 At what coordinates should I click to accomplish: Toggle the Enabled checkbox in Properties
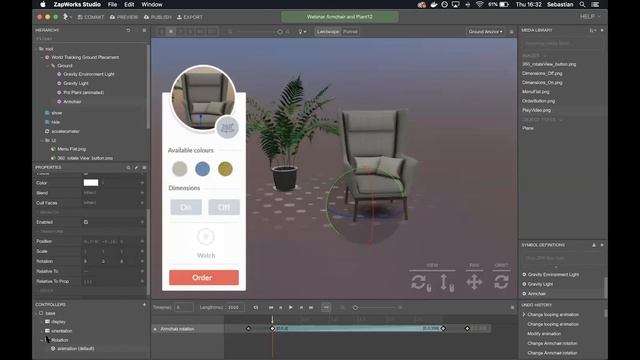click(x=86, y=222)
